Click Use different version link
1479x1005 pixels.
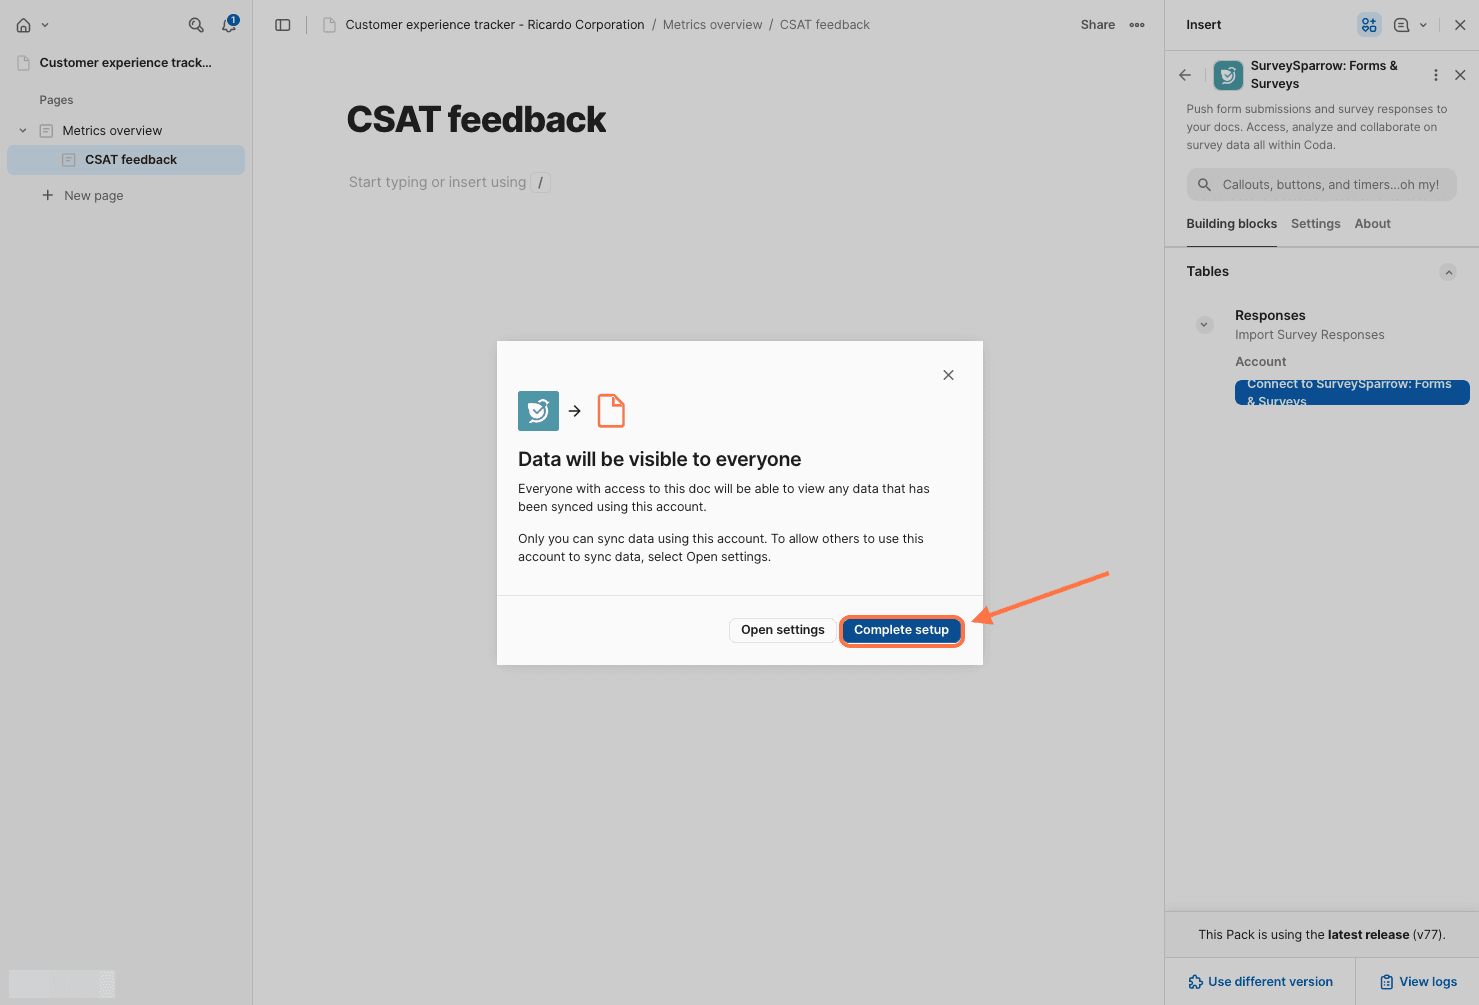(x=1260, y=982)
